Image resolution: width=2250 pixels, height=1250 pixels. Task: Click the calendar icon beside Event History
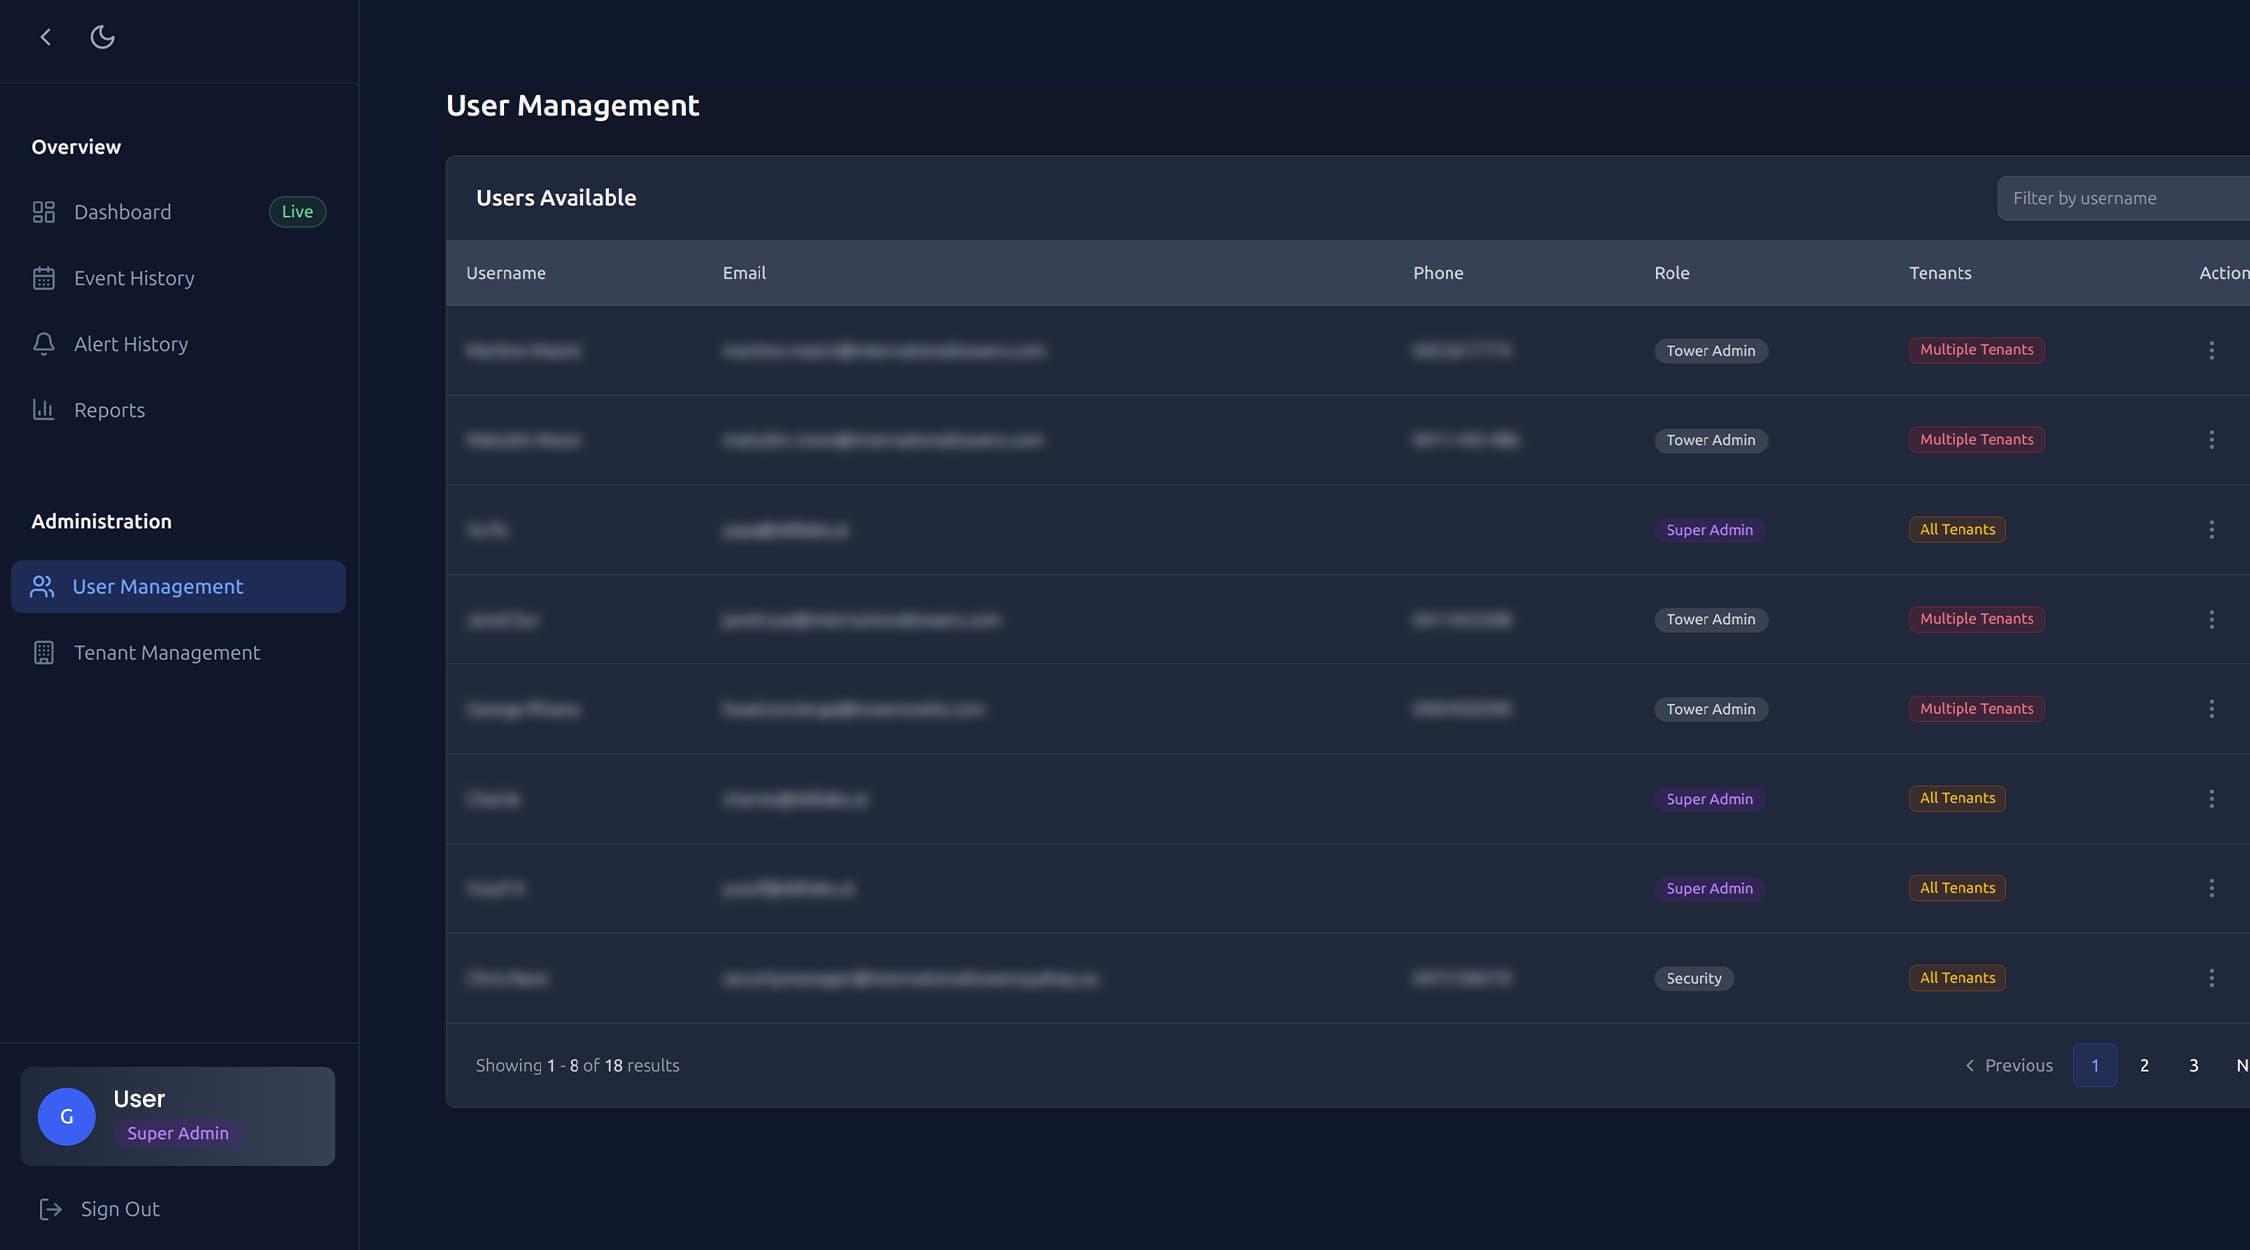click(44, 277)
